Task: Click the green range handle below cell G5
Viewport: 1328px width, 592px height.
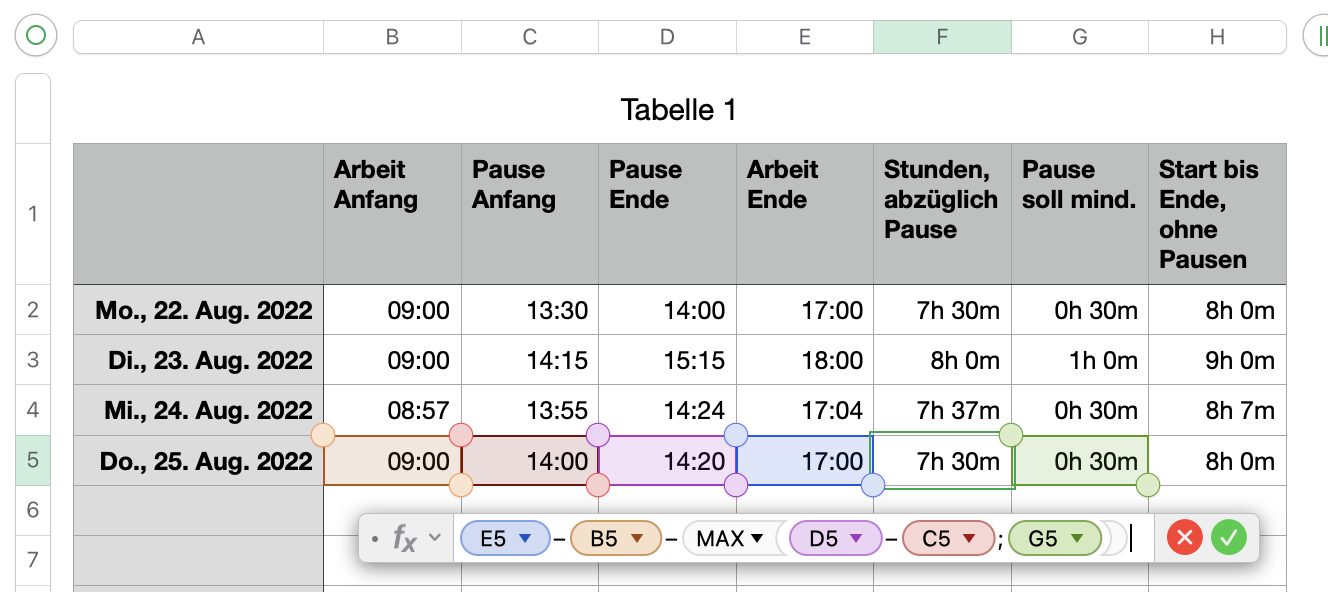Action: coord(1148,486)
